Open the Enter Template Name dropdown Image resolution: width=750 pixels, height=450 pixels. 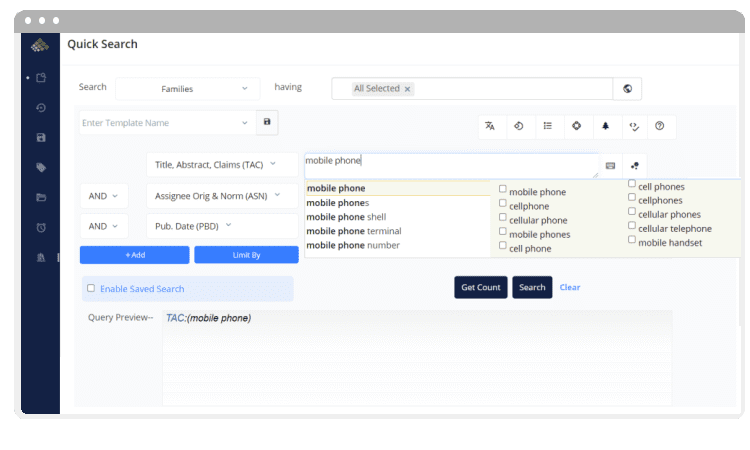tap(167, 123)
